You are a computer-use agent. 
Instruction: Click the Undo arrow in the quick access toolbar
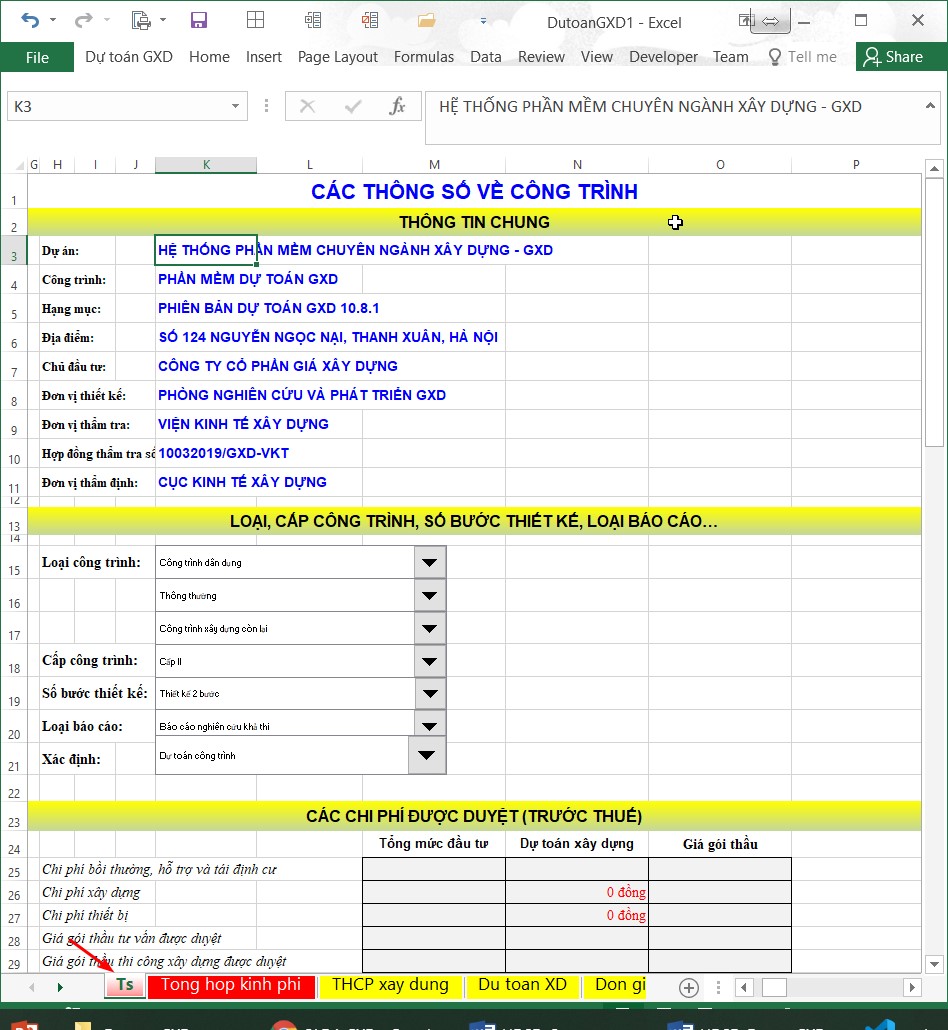29,20
